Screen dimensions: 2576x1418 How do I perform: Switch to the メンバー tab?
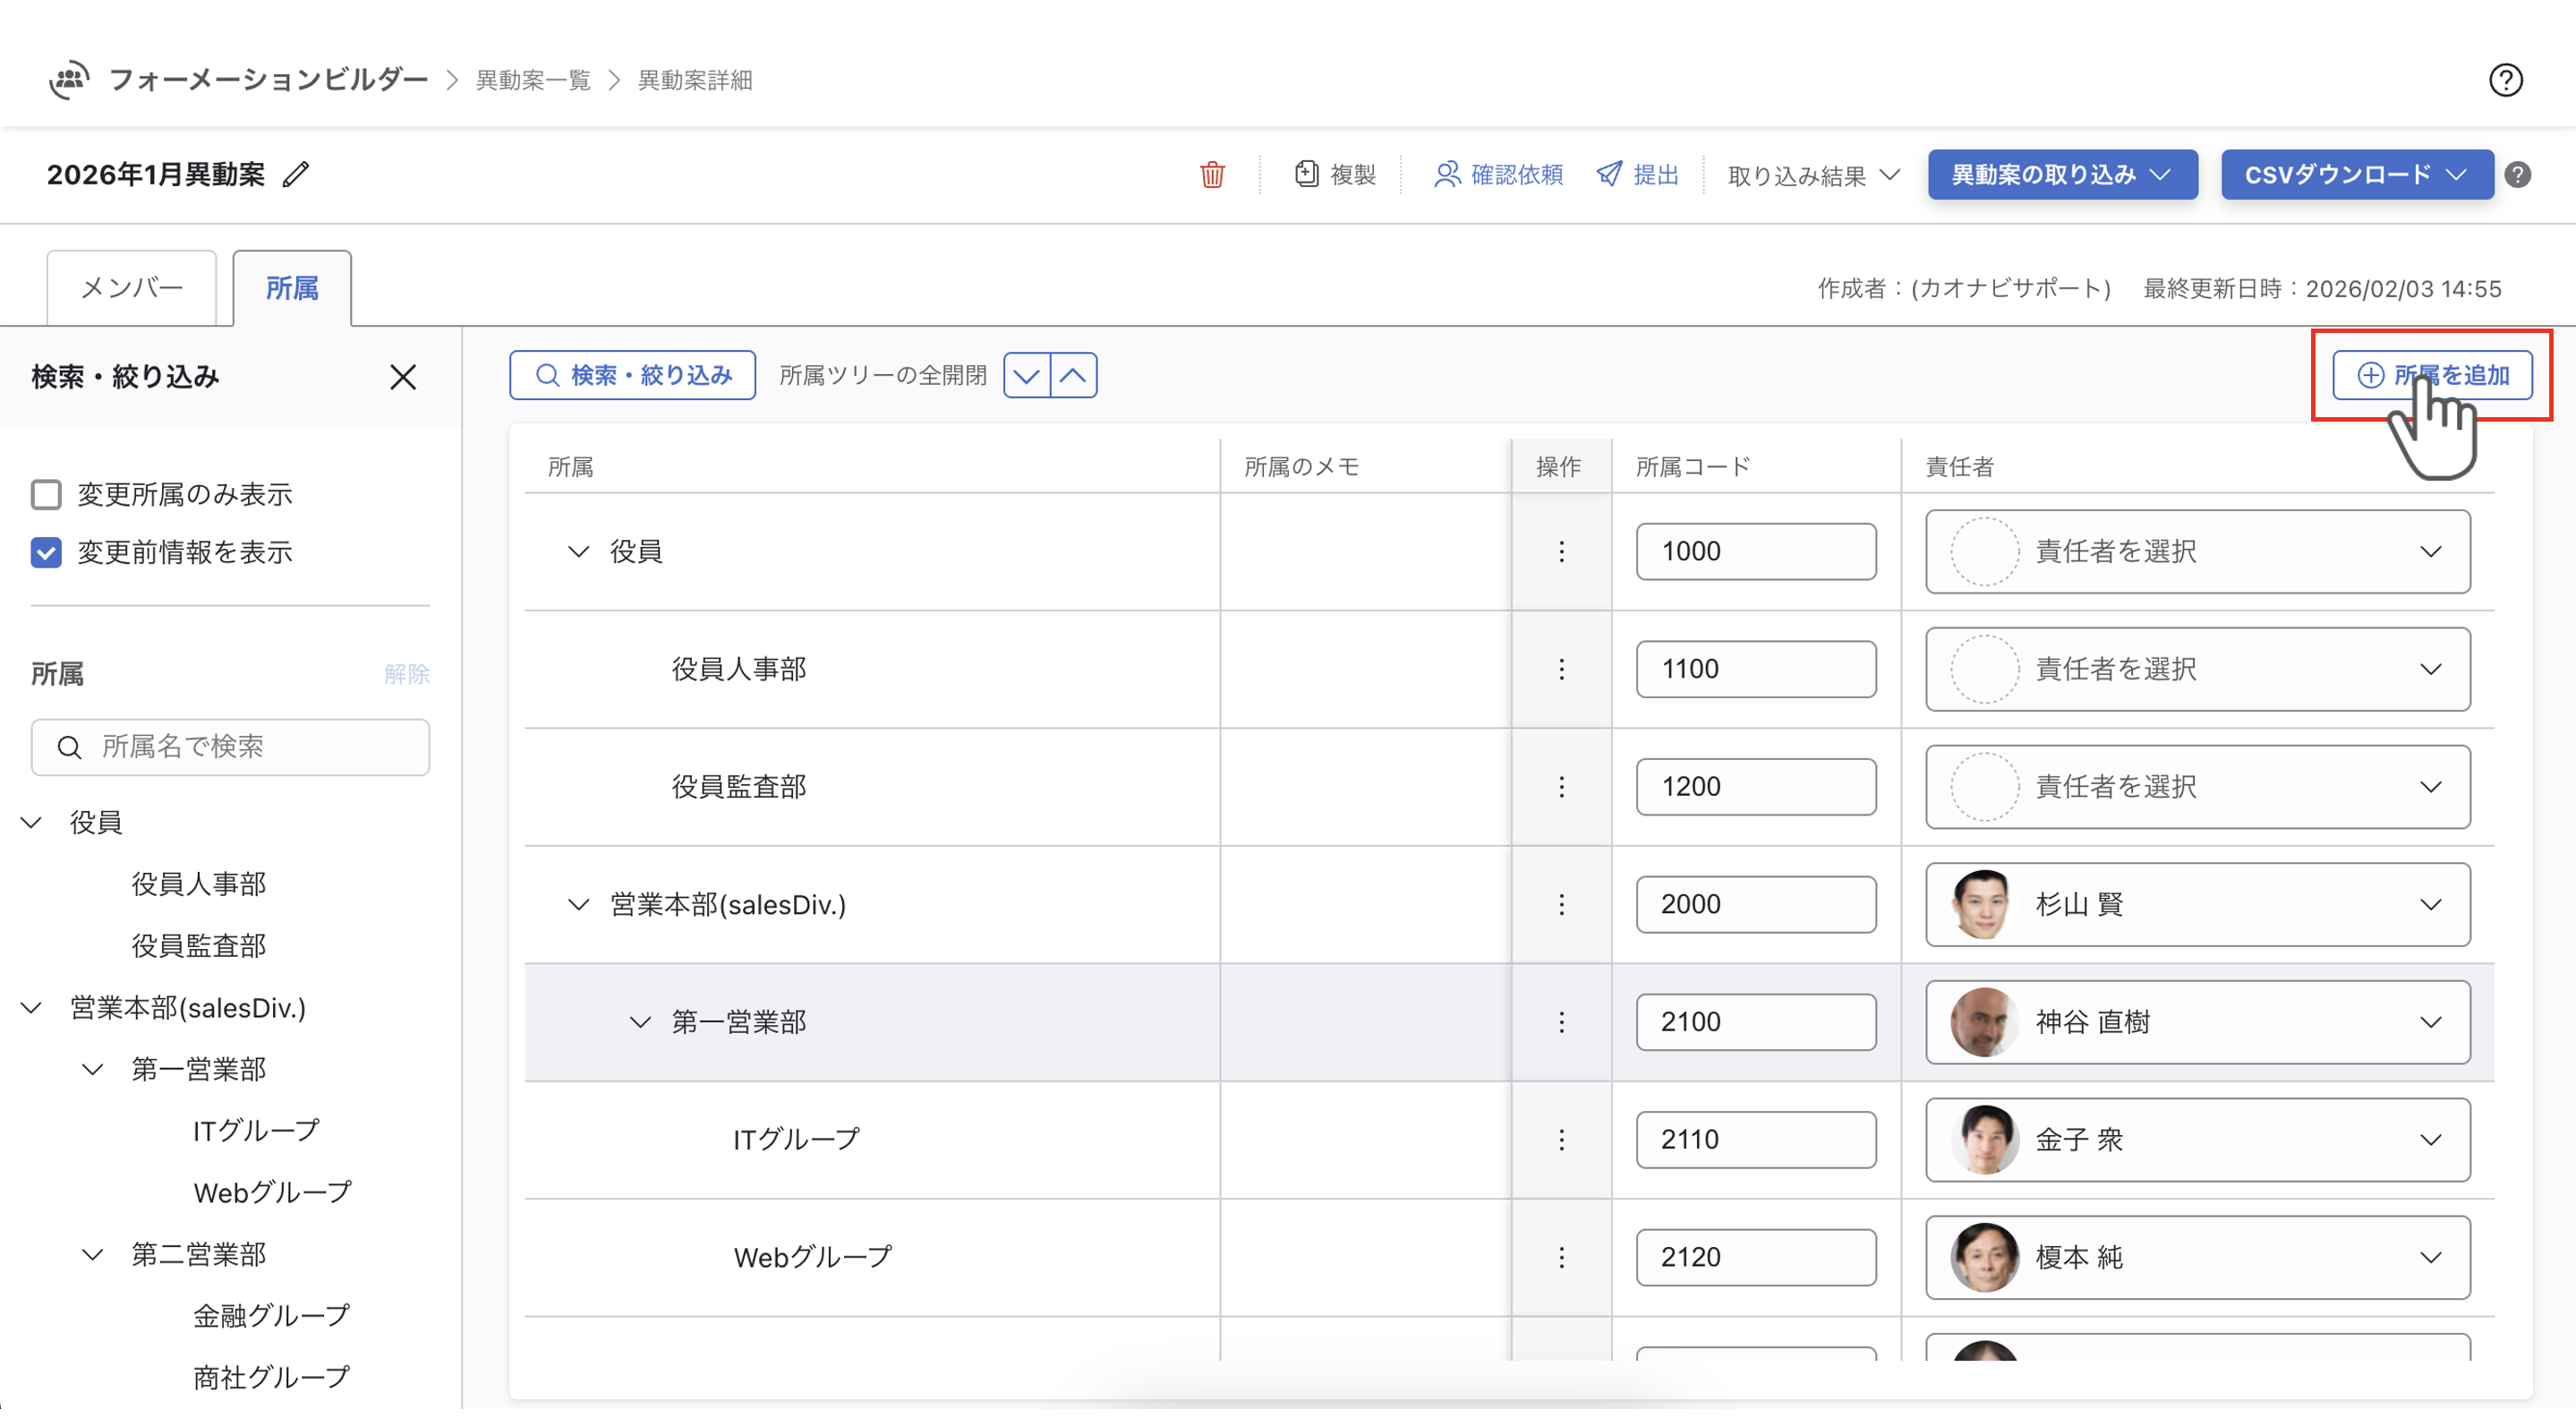[x=132, y=289]
